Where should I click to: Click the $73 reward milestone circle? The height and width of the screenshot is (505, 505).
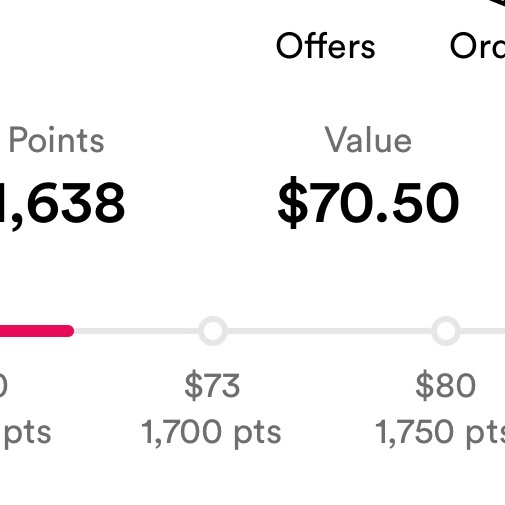coord(213,331)
